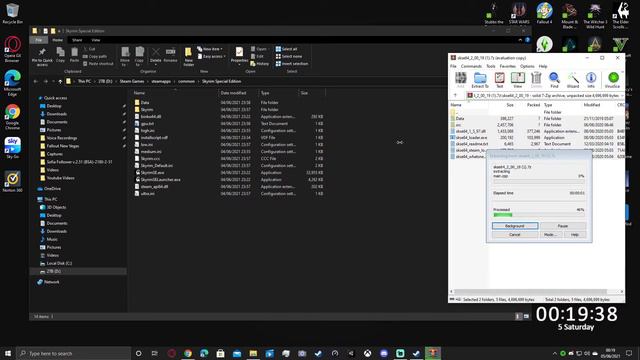This screenshot has height=360, width=640.
Task: Click WinRAR Info toolbar icon
Action: click(x=591, y=80)
